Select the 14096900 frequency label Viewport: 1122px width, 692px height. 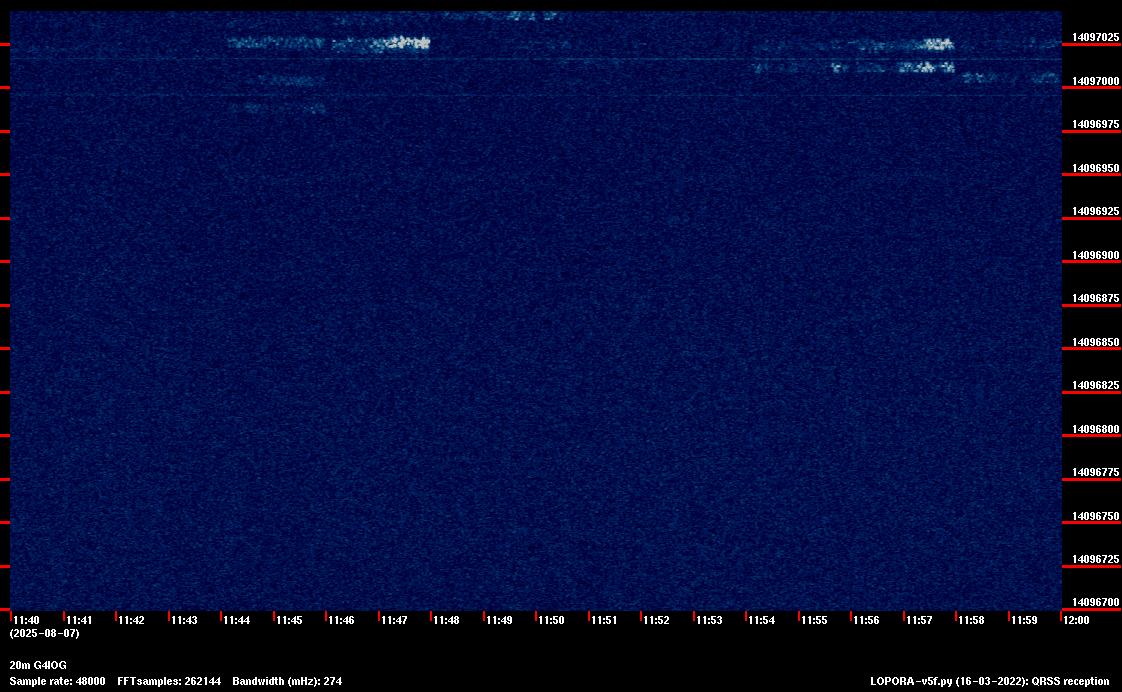(x=1096, y=255)
